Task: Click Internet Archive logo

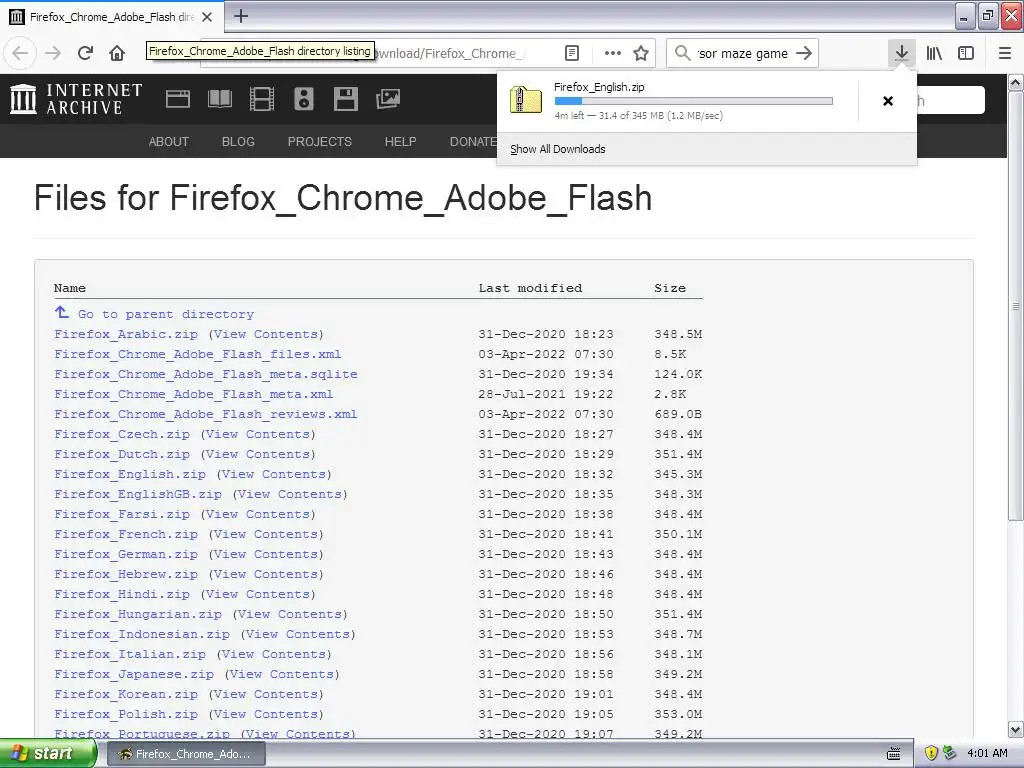Action: [76, 99]
